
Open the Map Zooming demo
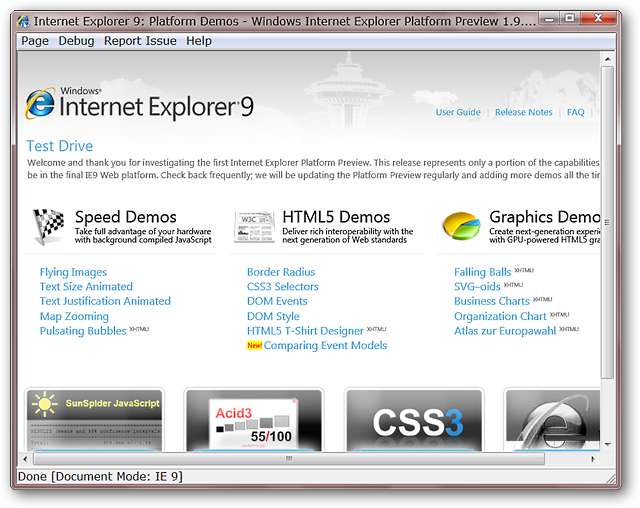point(74,316)
